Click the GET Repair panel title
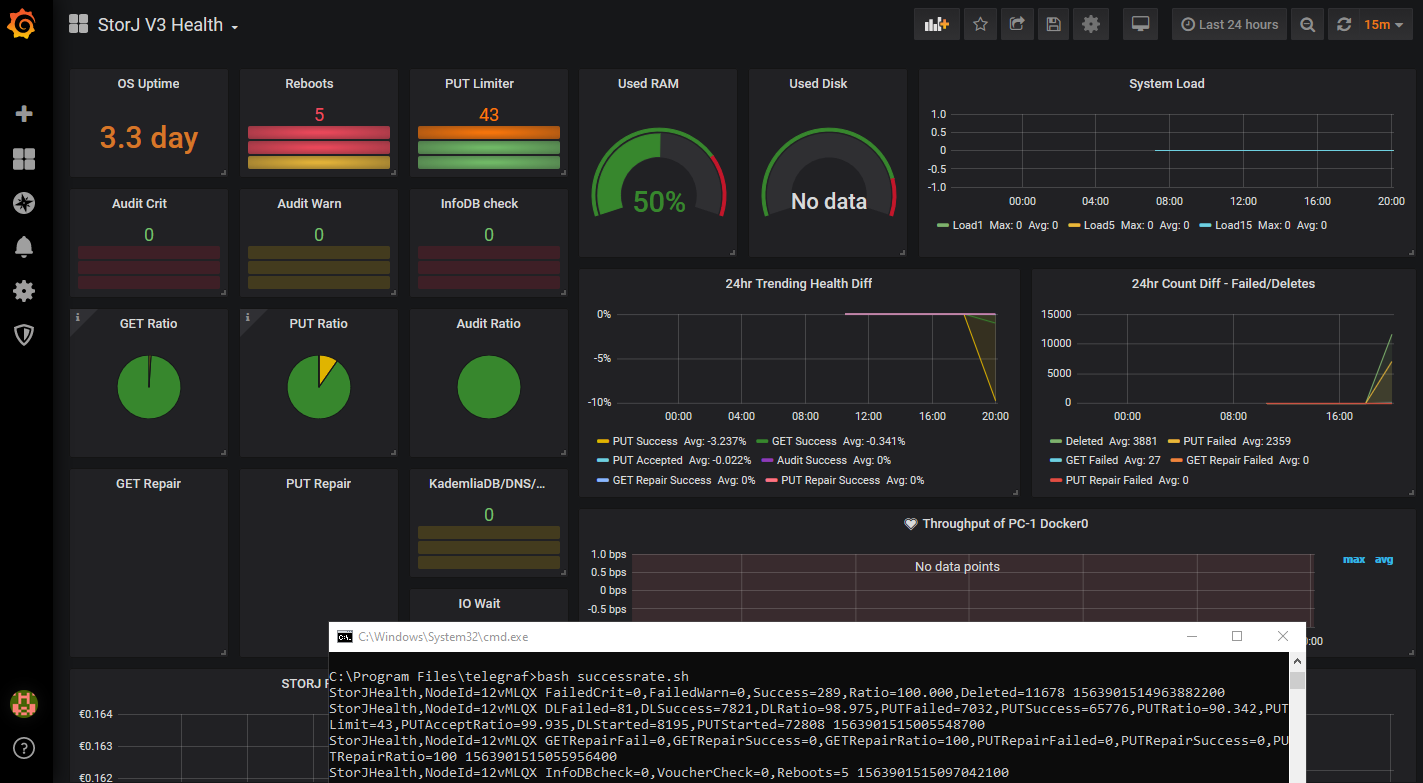This screenshot has width=1423, height=783. [148, 484]
